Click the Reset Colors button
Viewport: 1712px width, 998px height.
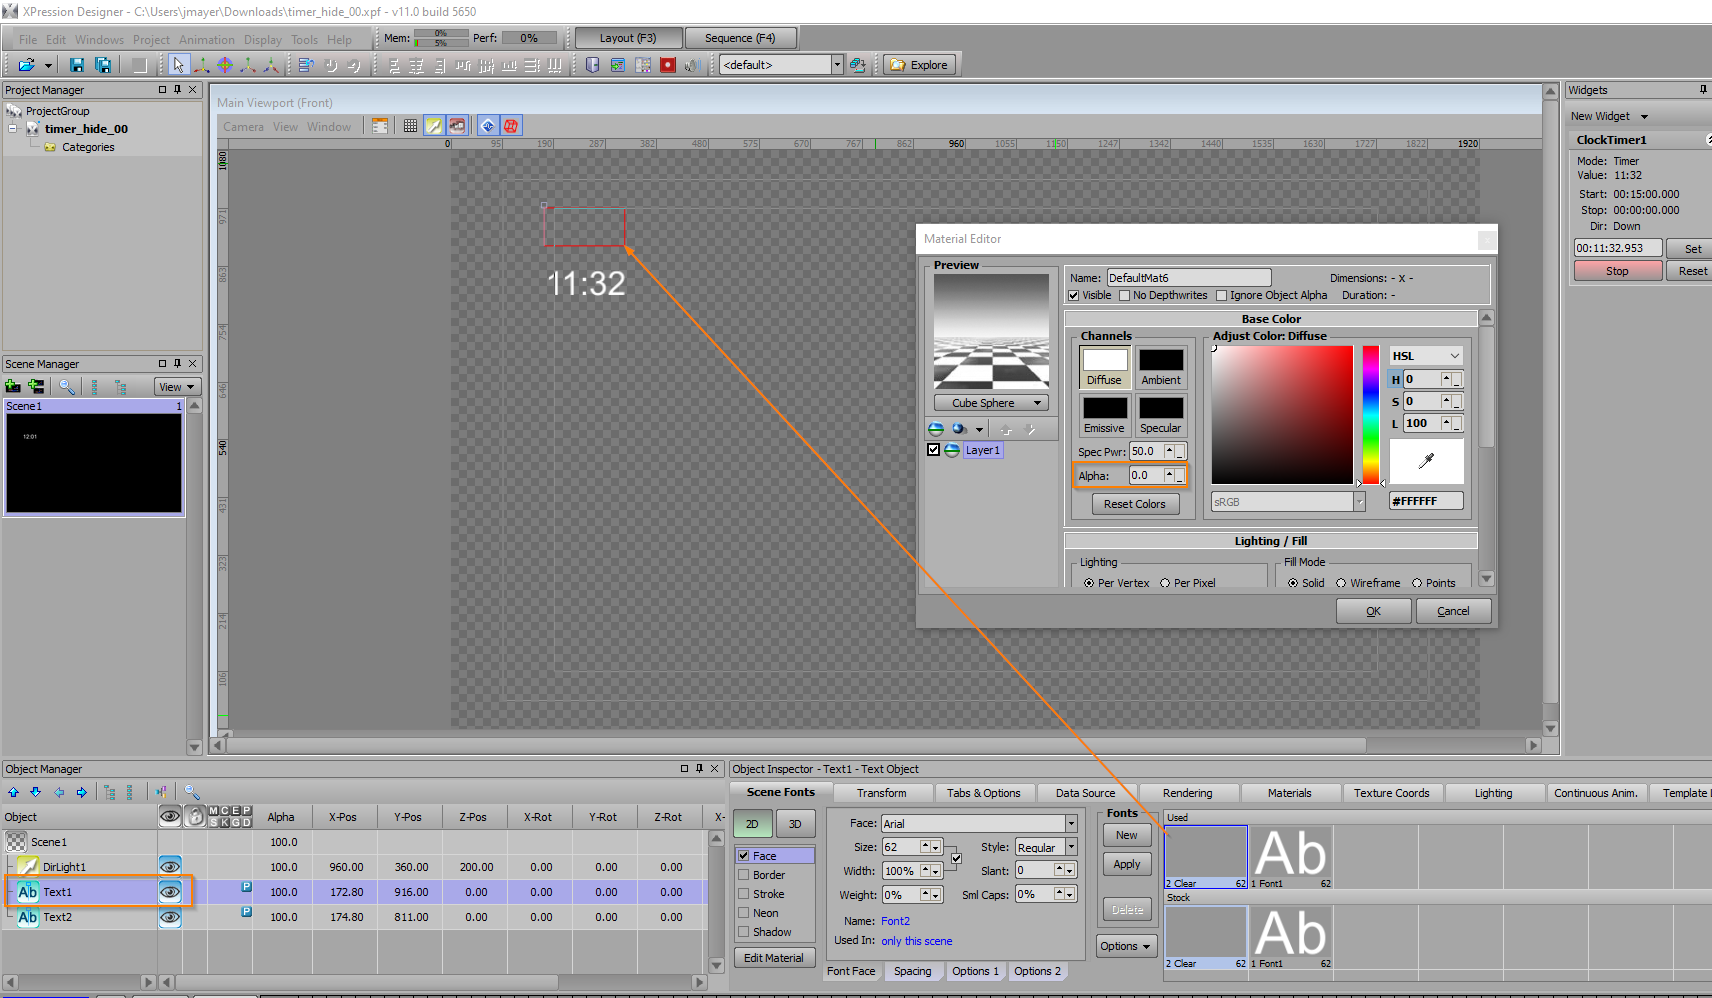coord(1134,504)
